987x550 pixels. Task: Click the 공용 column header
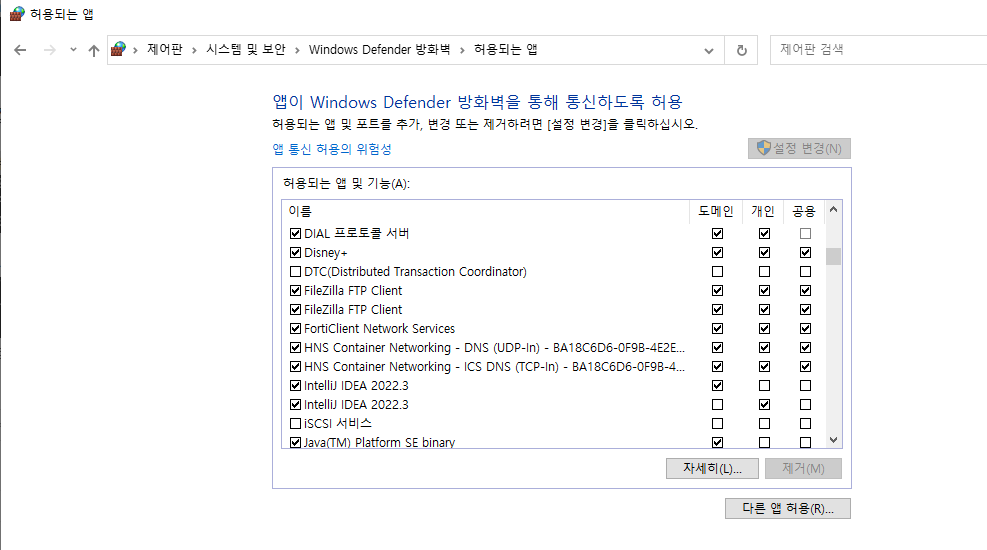(804, 211)
